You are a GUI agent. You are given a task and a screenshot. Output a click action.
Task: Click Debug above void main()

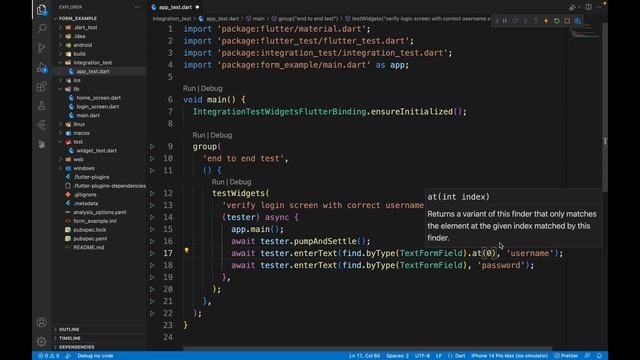211,88
